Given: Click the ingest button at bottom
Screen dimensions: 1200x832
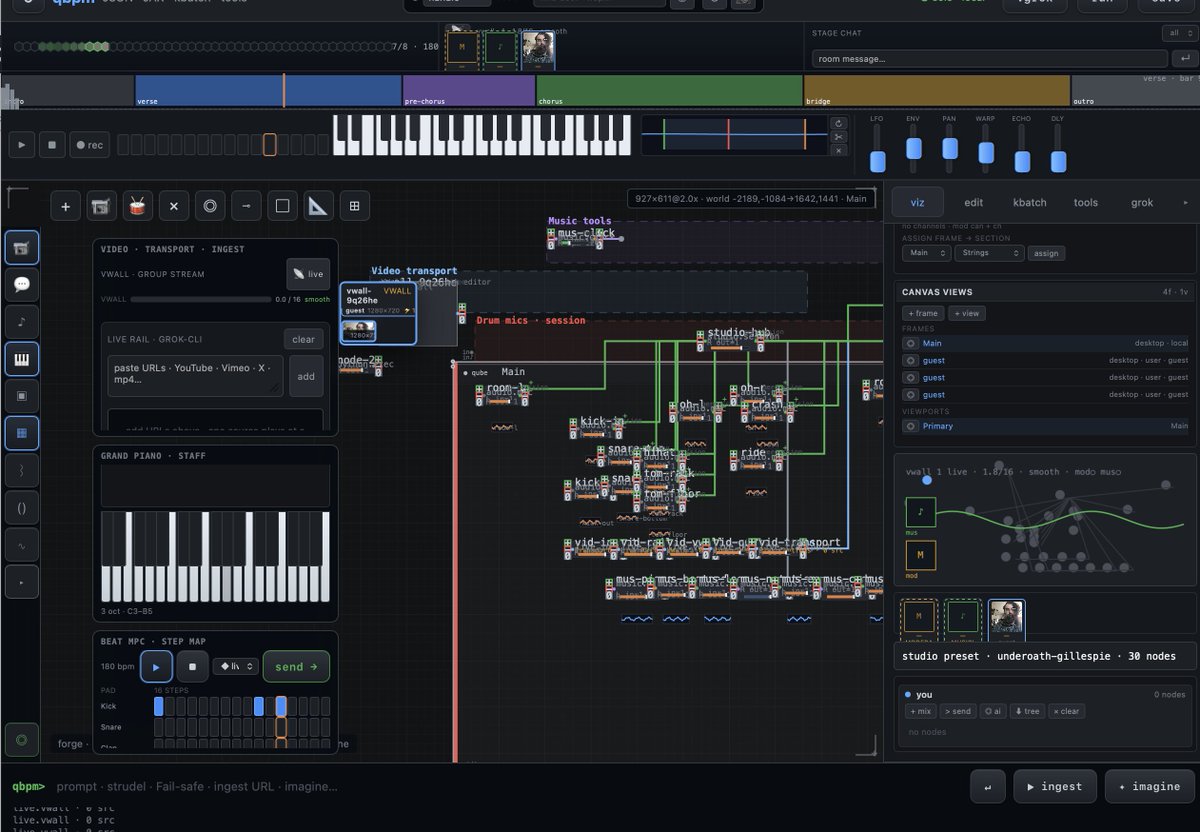Looking at the screenshot, I should click(x=1055, y=786).
